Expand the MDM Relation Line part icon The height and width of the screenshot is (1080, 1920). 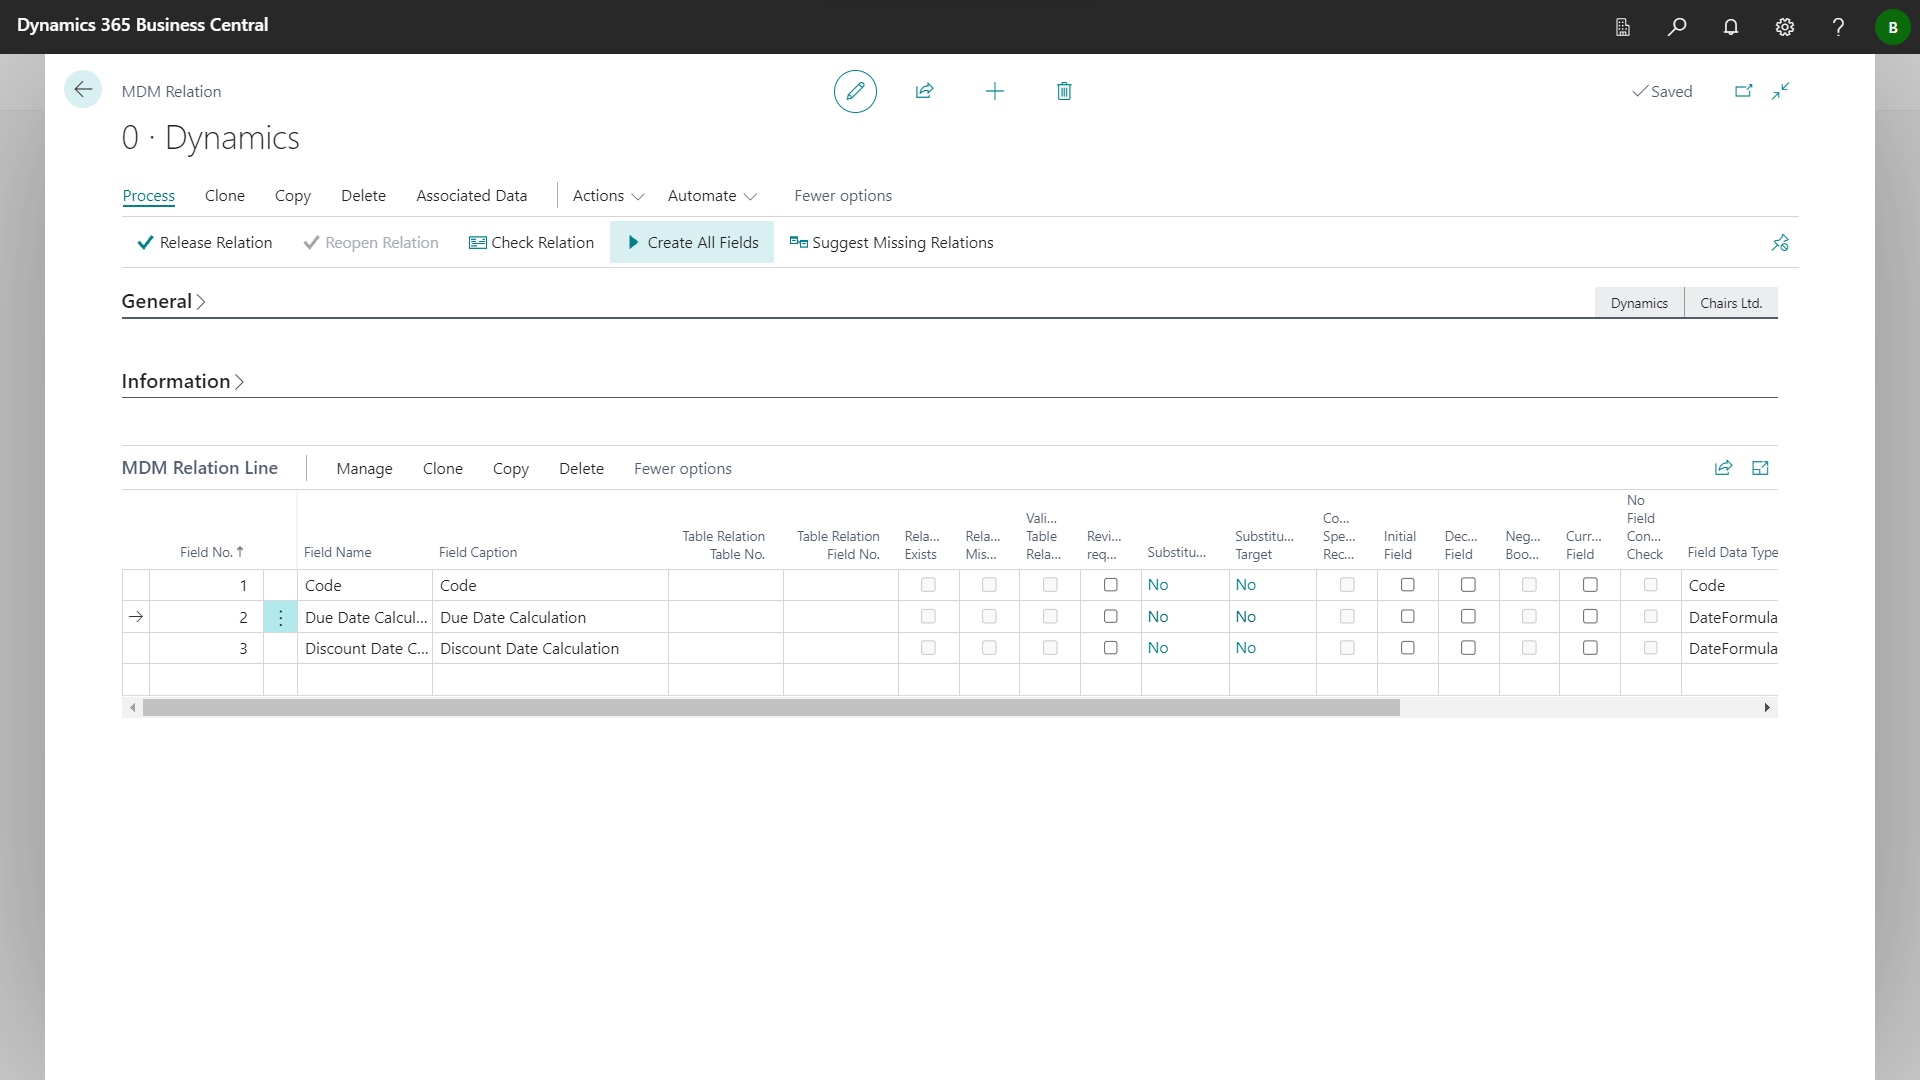click(1761, 468)
